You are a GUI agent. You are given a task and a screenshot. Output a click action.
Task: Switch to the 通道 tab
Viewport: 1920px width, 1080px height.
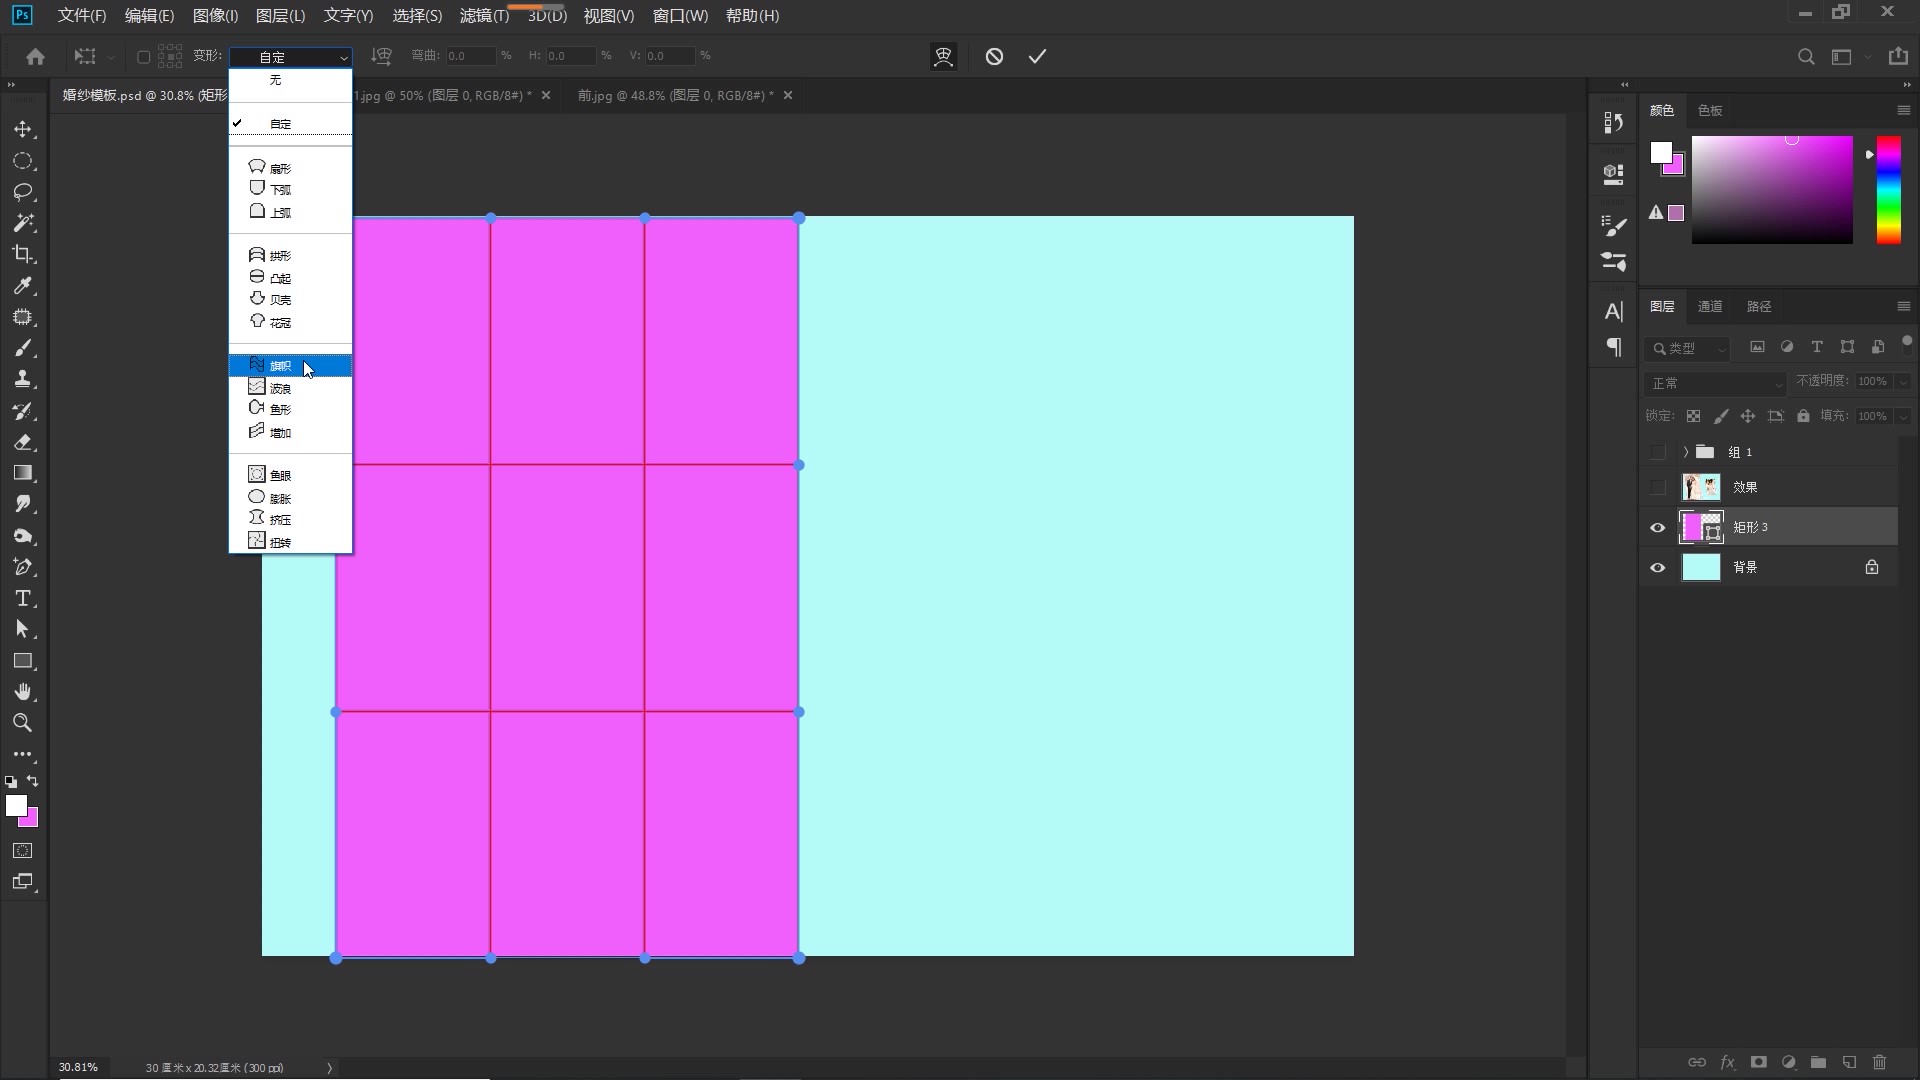pyautogui.click(x=1710, y=307)
